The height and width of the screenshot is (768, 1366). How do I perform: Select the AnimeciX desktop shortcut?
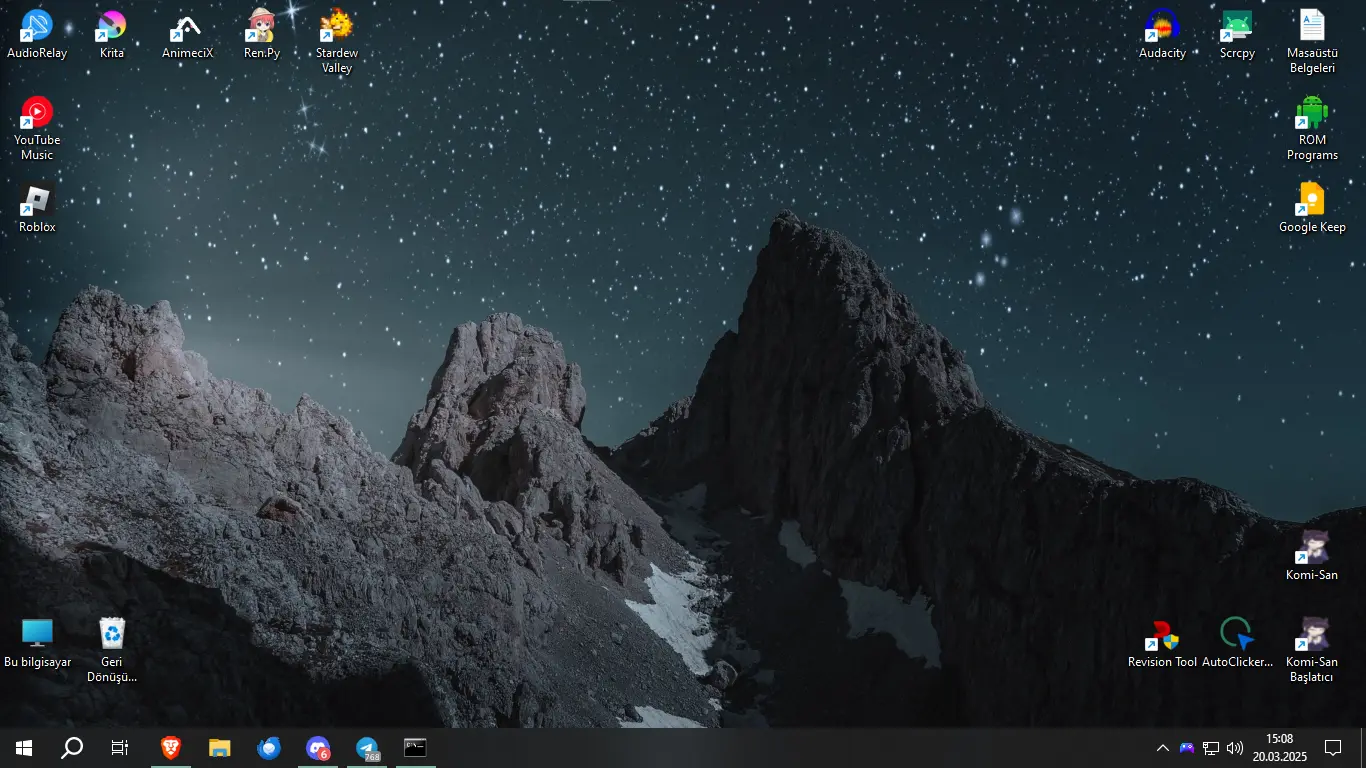(x=187, y=34)
